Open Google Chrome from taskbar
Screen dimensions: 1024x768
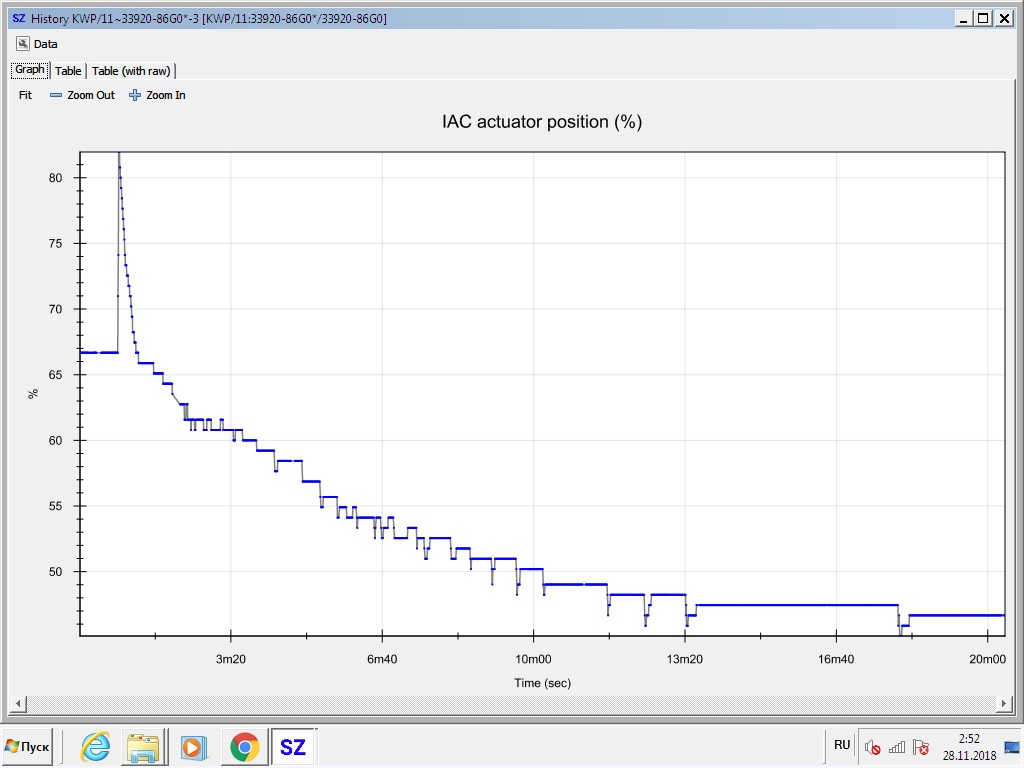[x=243, y=746]
